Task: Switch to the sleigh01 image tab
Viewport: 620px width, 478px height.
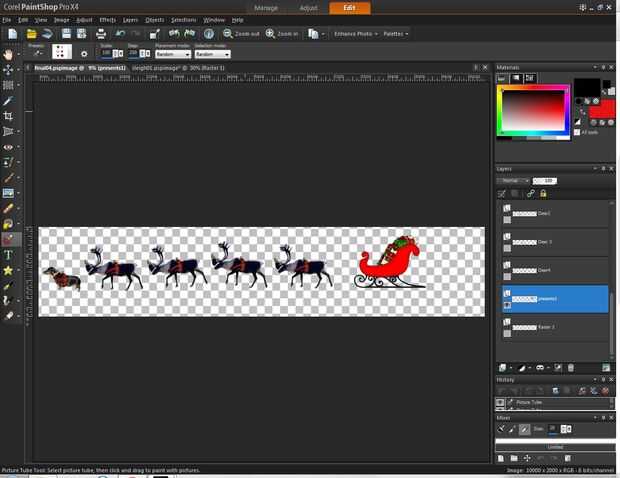Action: 178,68
